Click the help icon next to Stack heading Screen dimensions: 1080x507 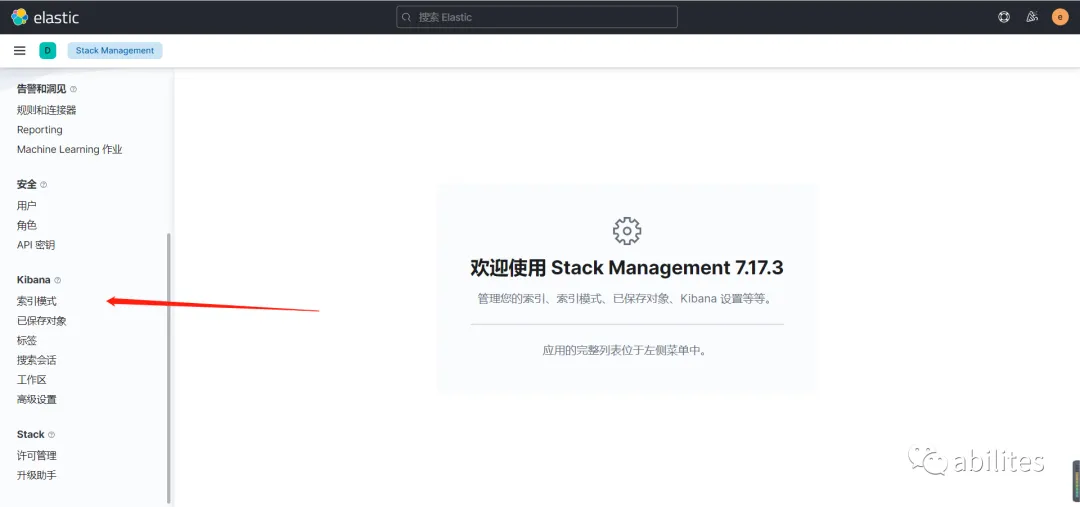click(52, 435)
